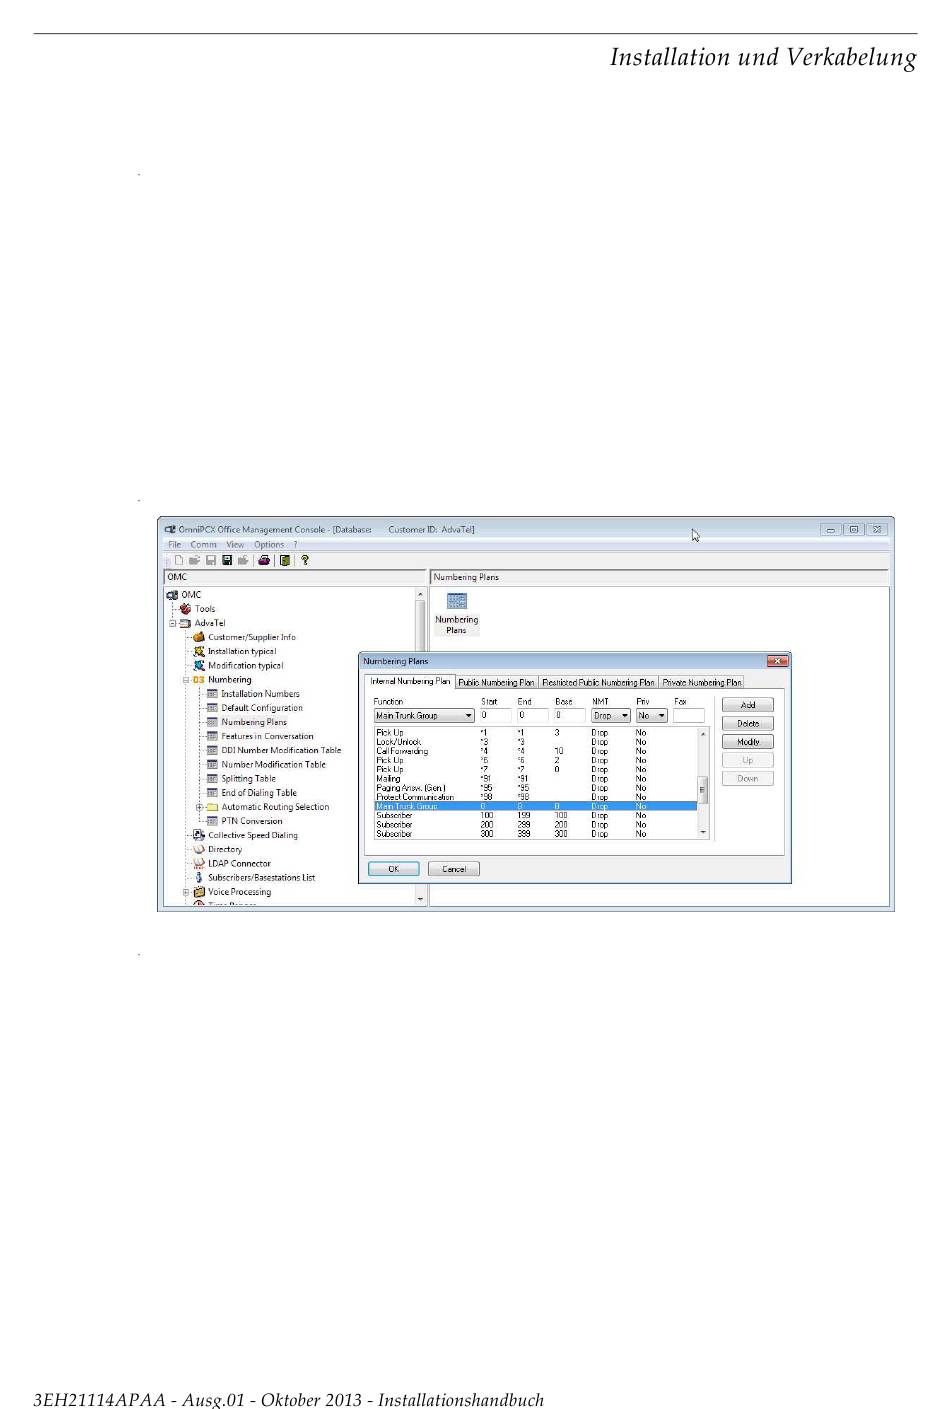Click the Voice Processing folder icon
Screen dimensions: 950x1409
[x=199, y=892]
